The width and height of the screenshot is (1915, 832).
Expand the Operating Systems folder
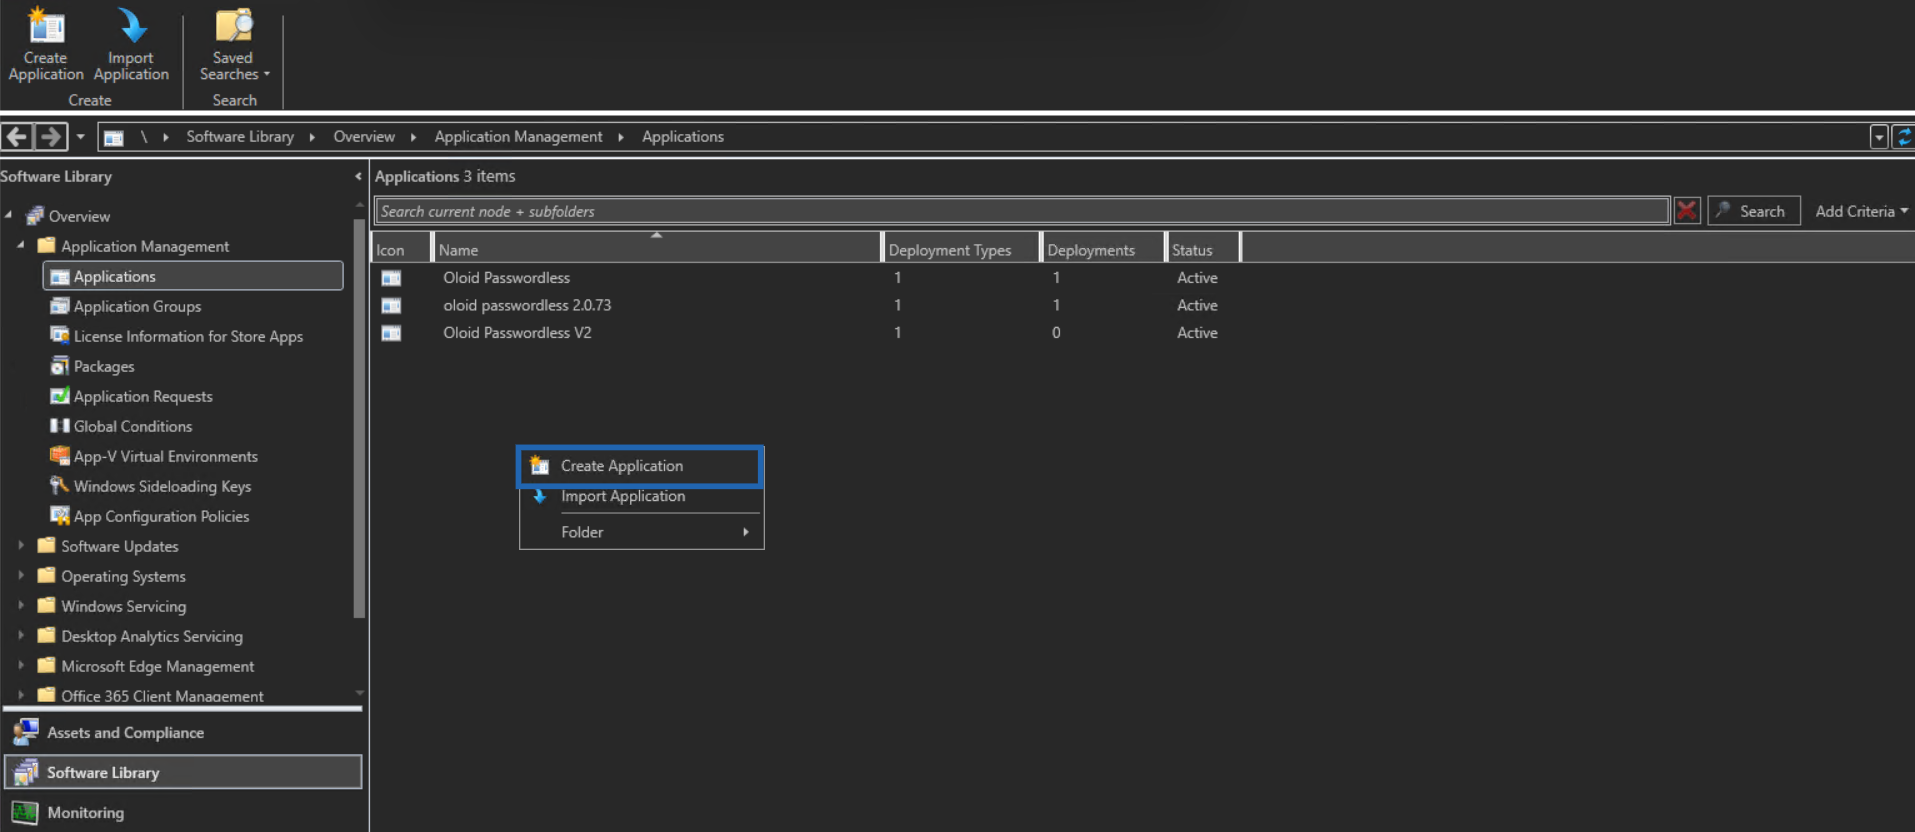pos(21,576)
